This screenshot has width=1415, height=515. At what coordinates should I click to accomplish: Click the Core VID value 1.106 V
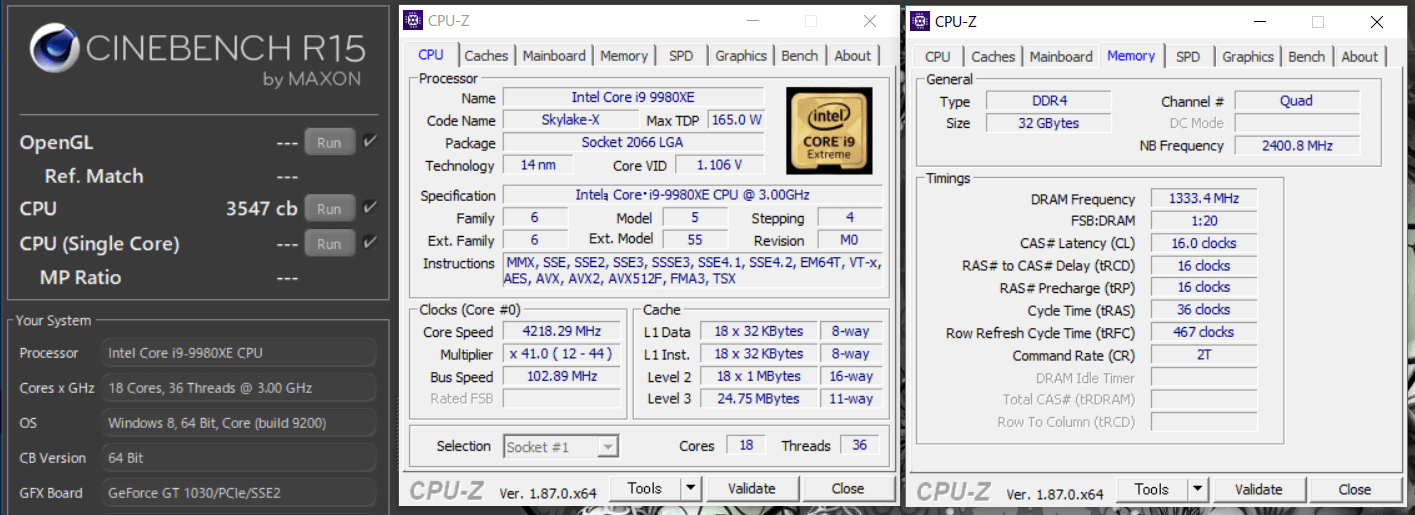[720, 165]
